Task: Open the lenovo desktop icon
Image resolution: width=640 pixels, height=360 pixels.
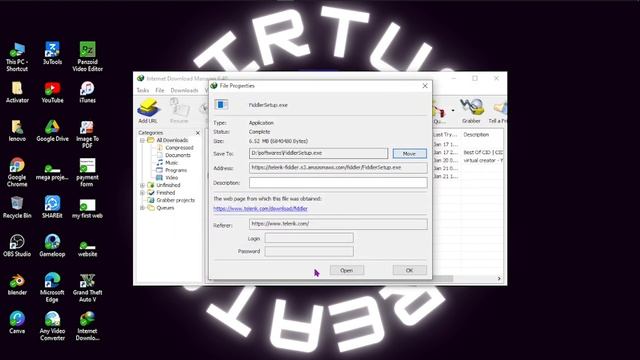Action: click(17, 131)
